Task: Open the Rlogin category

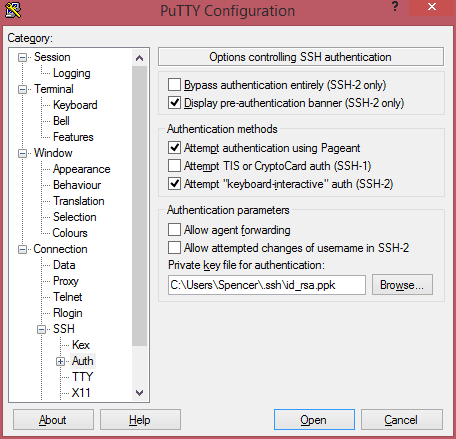Action: [68, 313]
